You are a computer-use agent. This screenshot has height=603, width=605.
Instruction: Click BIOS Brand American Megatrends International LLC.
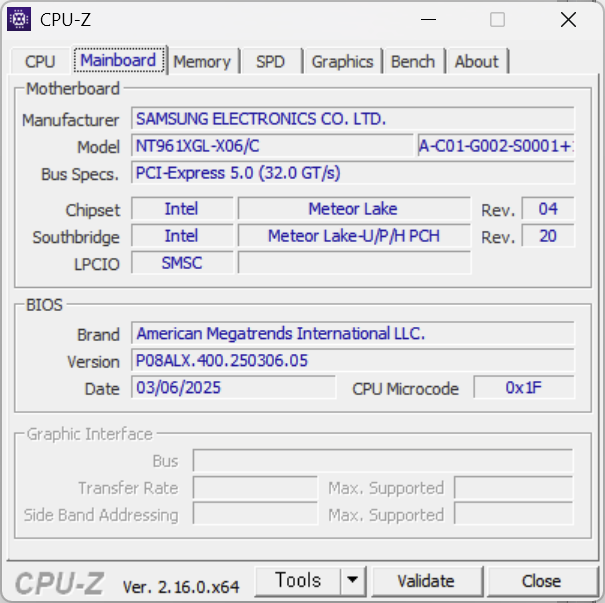coord(353,333)
